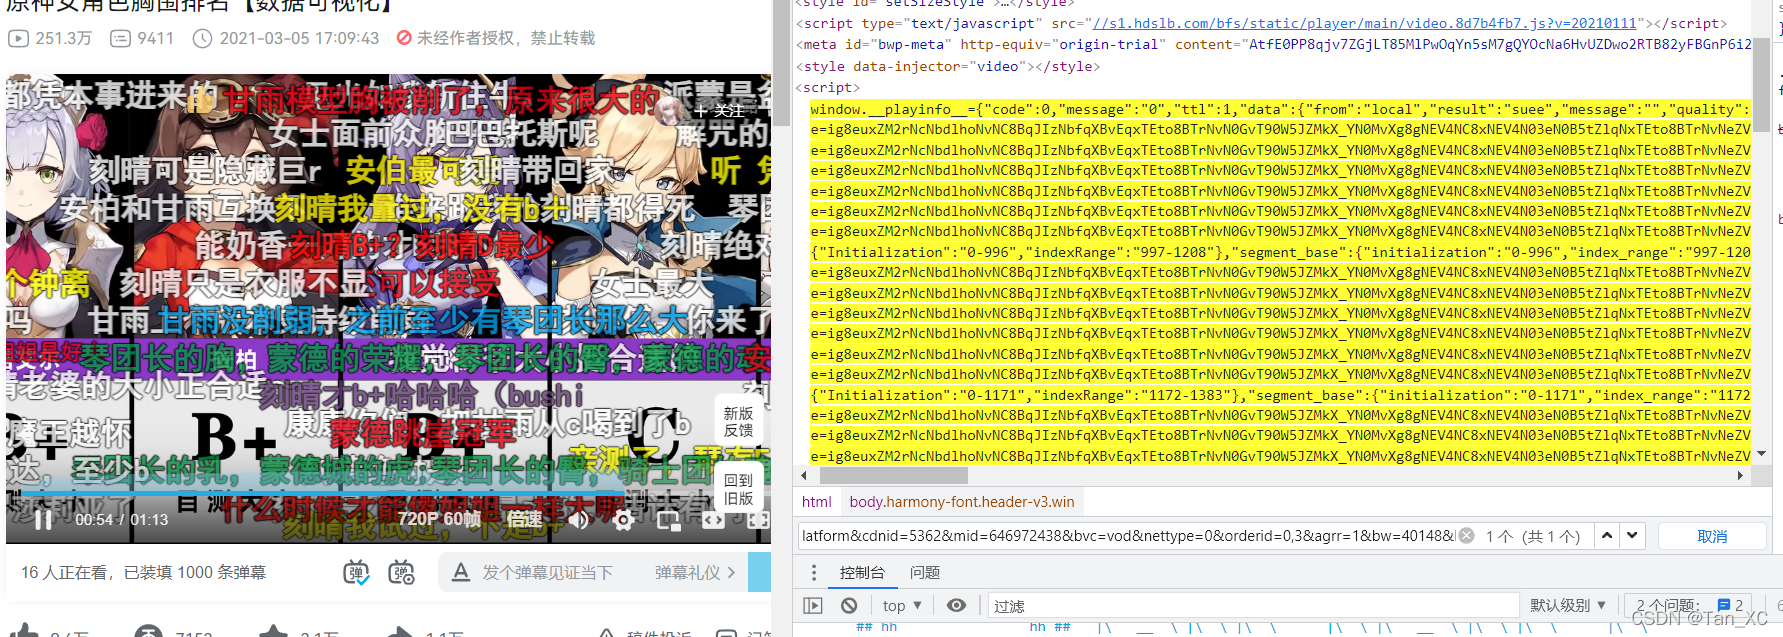The height and width of the screenshot is (637, 1783).
Task: Switch to 控制台 console tab
Action: coord(862,573)
